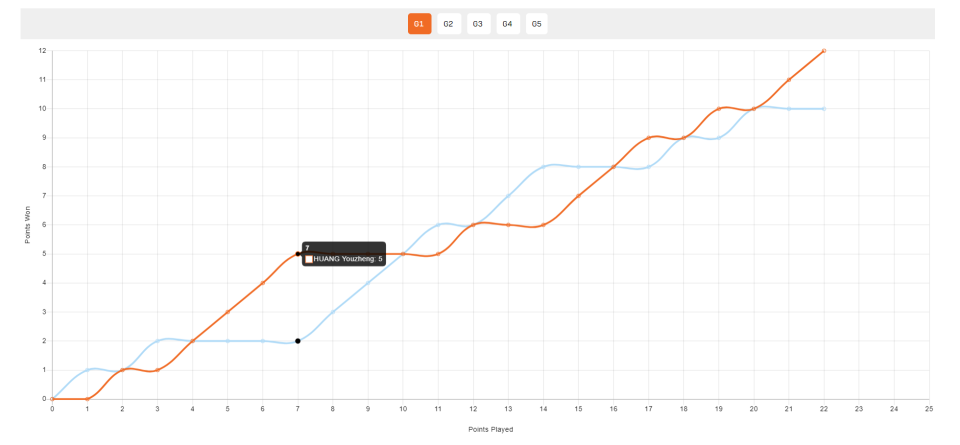Select blue data point at 8 points played
The height and width of the screenshot is (445, 960).
pyautogui.click(x=332, y=312)
